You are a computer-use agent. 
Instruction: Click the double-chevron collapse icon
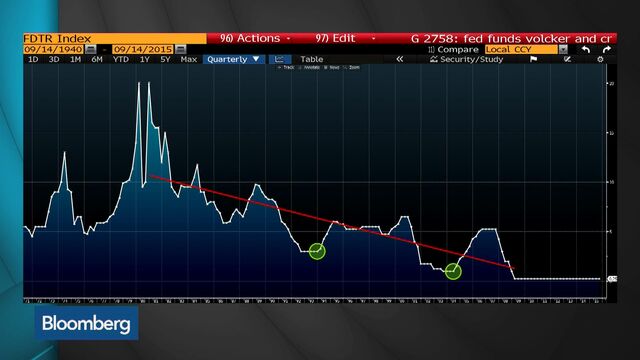[x=400, y=59]
